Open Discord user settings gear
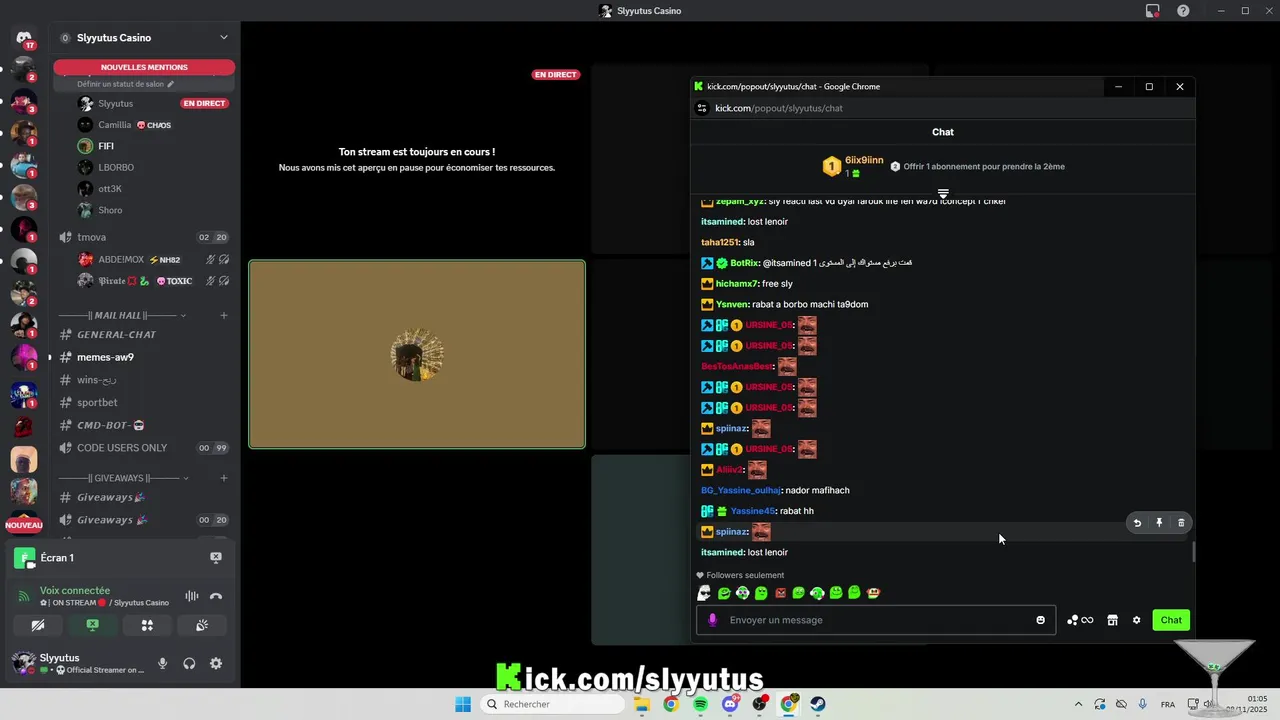This screenshot has width=1280, height=720. 216,663
